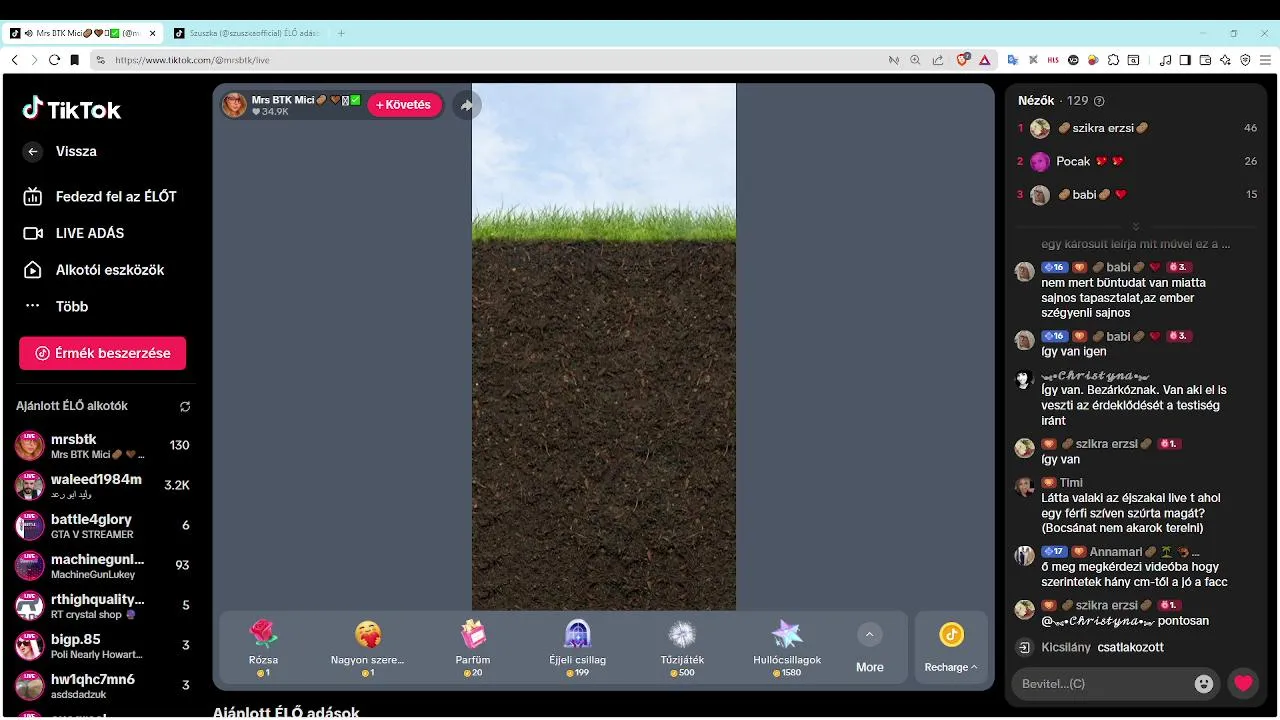1280x720 pixels.
Task: Send the Éjjeli csillag gift
Action: [578, 647]
